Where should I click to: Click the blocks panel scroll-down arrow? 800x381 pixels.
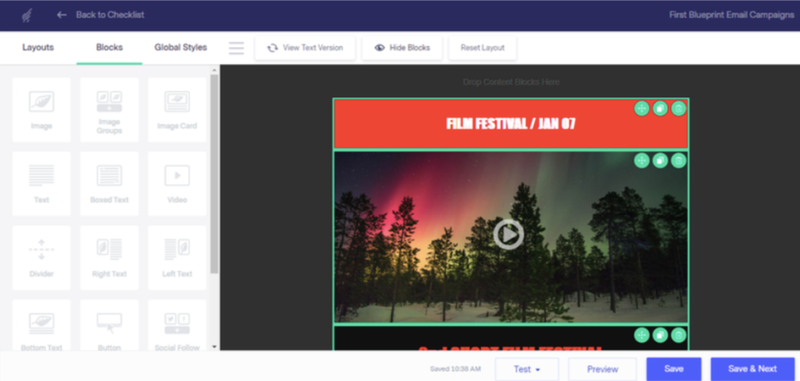pyautogui.click(x=214, y=347)
